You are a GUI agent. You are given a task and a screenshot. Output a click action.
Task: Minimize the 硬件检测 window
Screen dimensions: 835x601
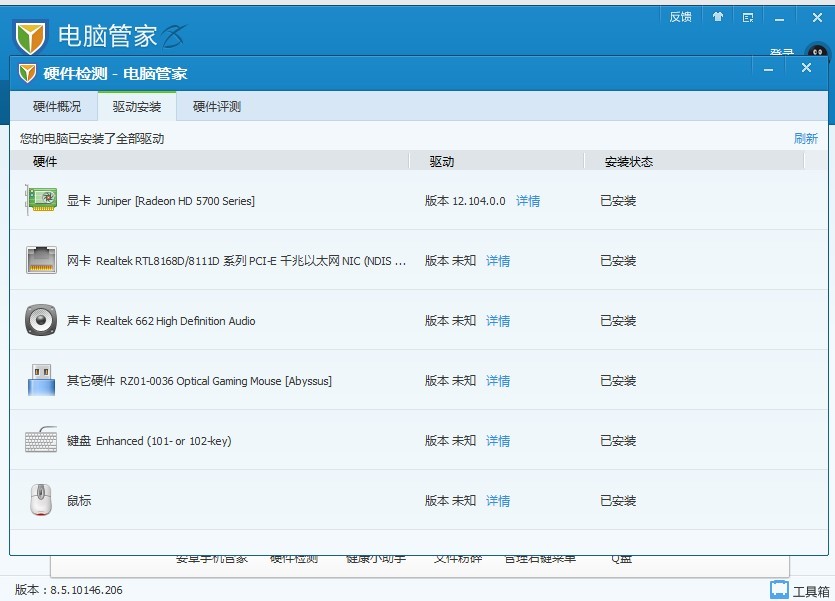(x=768, y=69)
